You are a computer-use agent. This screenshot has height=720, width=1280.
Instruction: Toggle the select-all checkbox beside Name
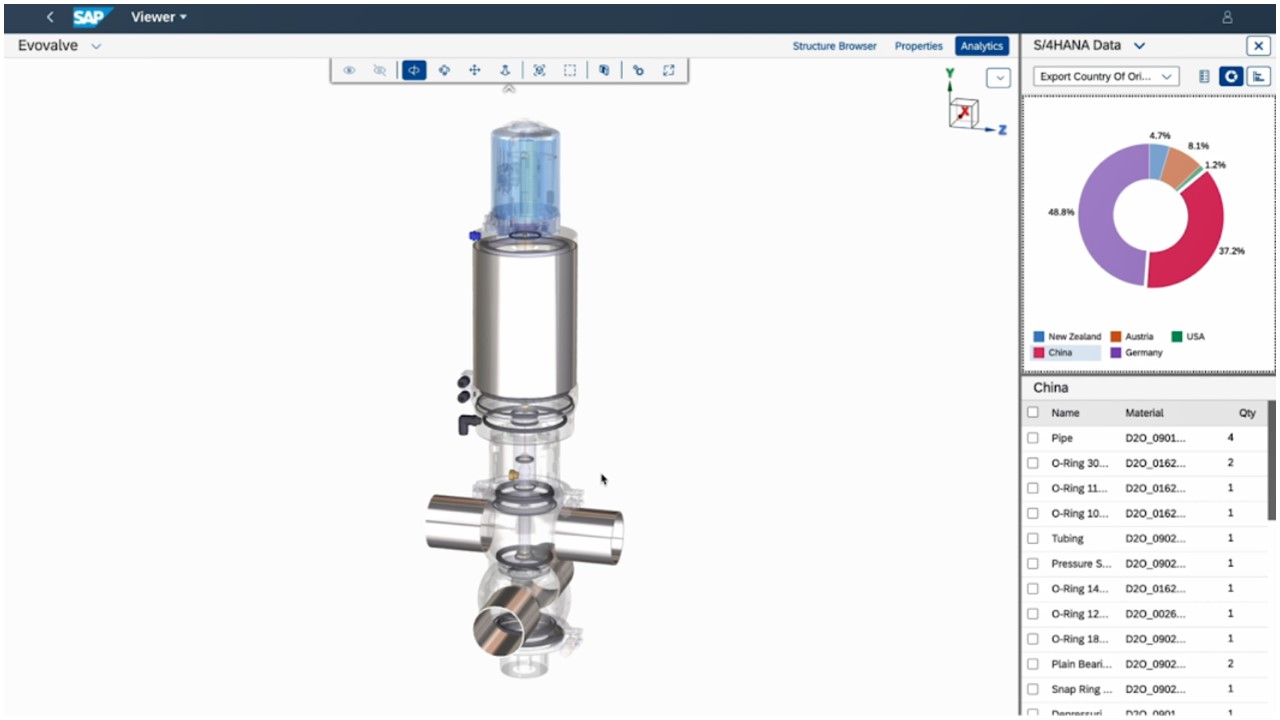(x=1033, y=412)
